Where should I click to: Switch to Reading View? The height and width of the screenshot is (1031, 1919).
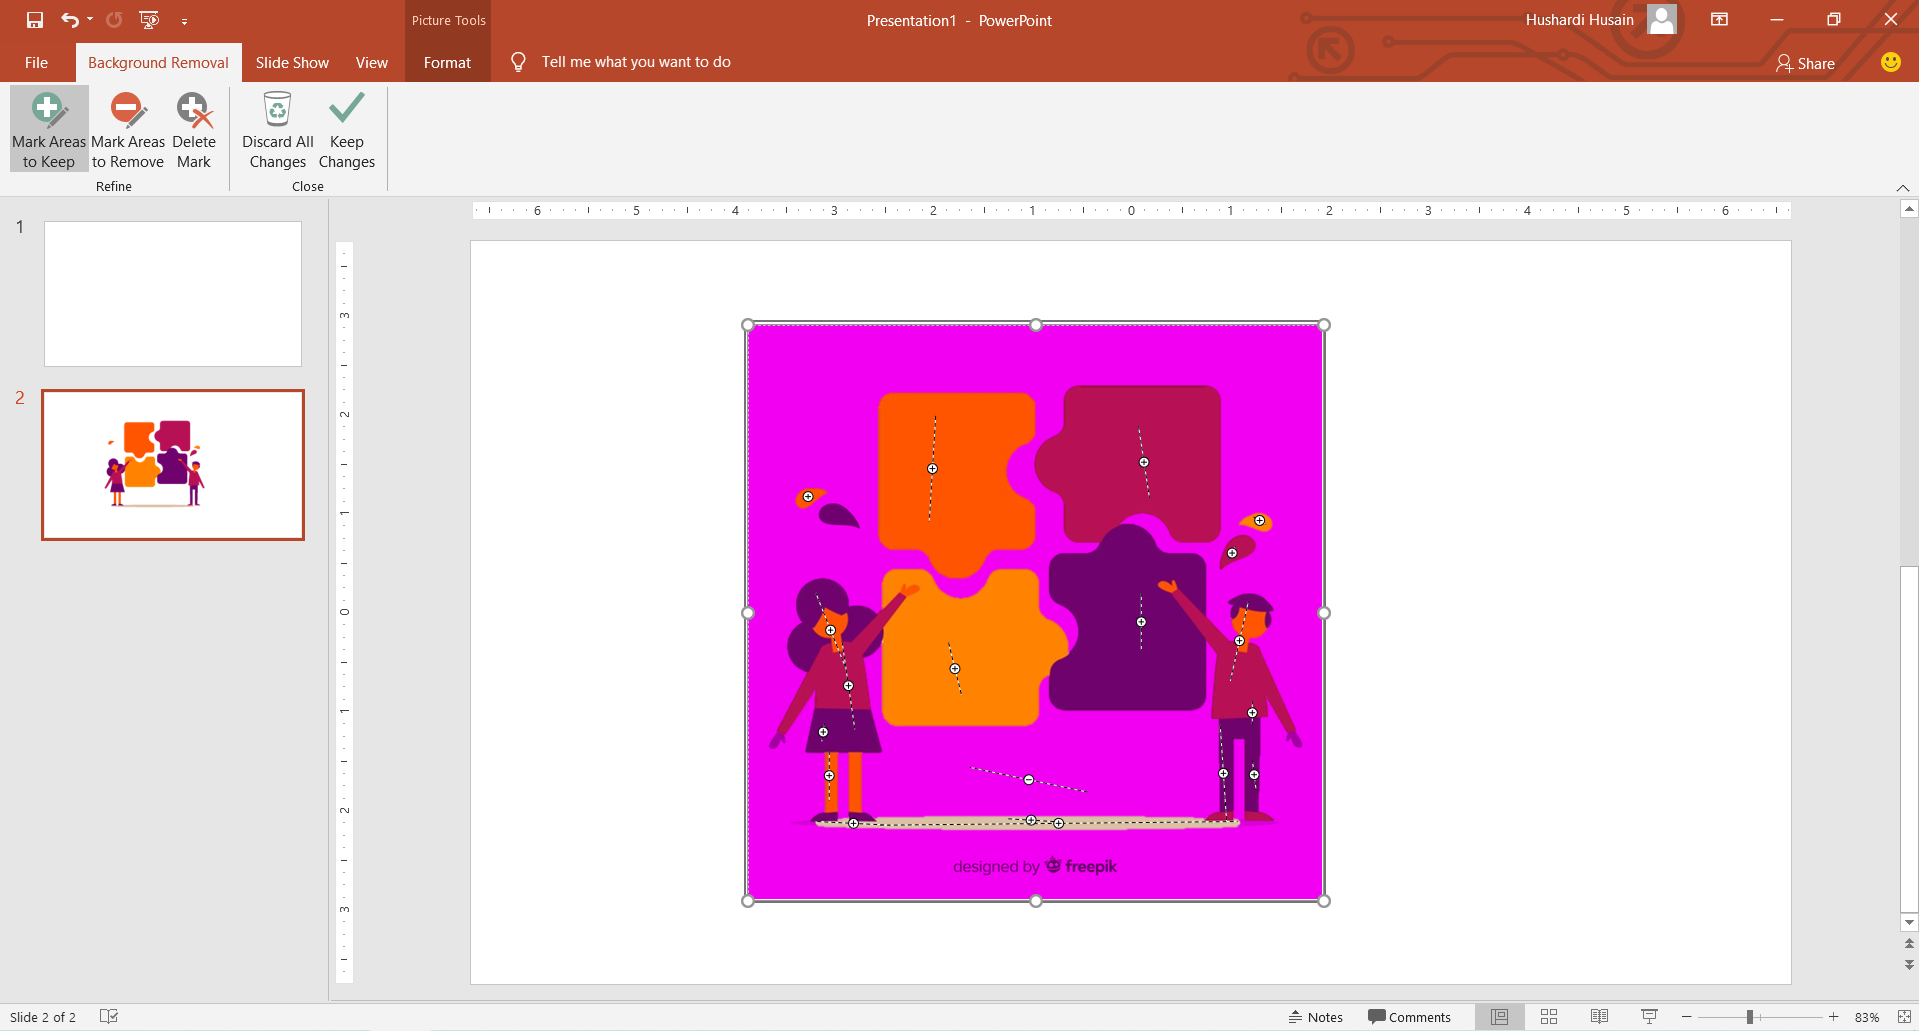click(1599, 1017)
